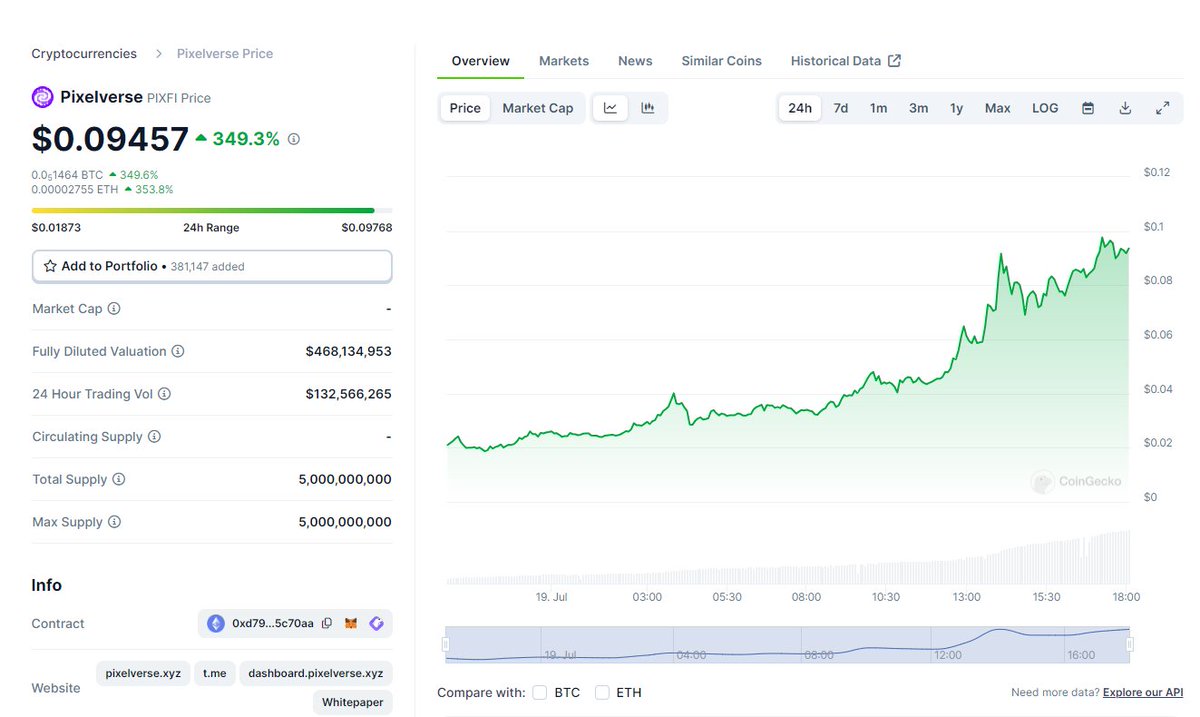Select the 3m time range
The width and height of the screenshot is (1200, 717).
click(918, 108)
